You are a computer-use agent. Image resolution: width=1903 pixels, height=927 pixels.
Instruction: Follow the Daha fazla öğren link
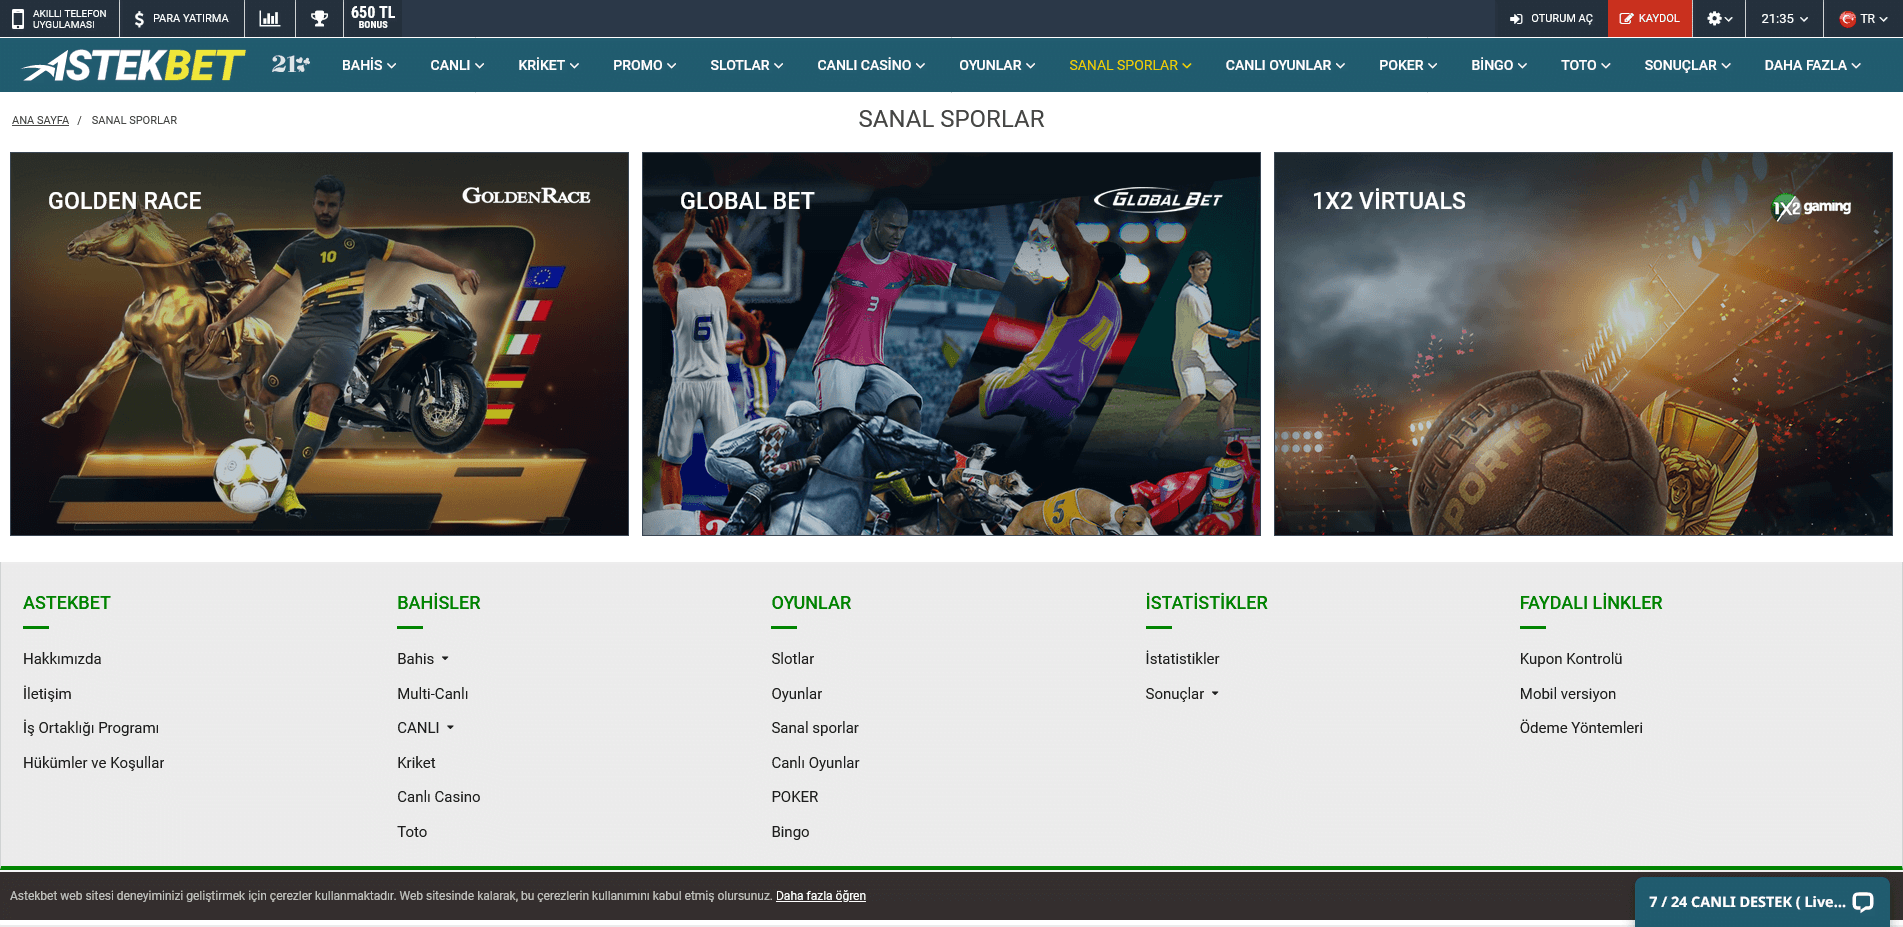coord(821,896)
